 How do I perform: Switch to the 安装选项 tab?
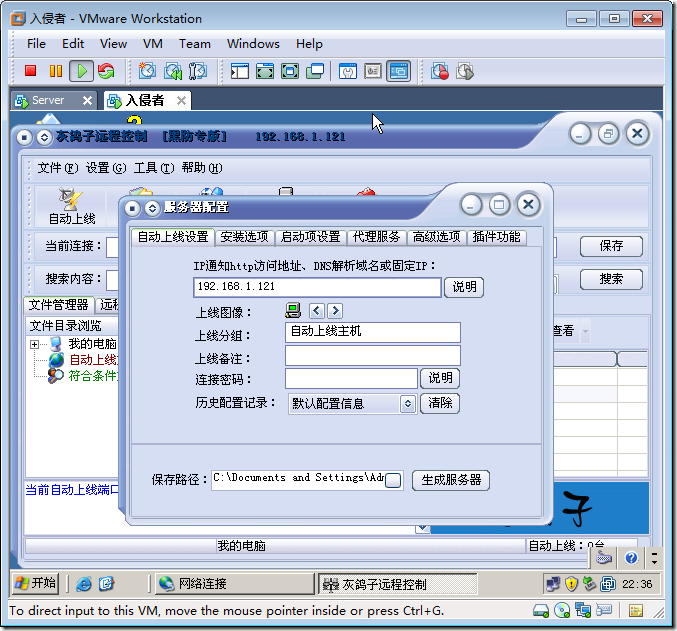(244, 237)
